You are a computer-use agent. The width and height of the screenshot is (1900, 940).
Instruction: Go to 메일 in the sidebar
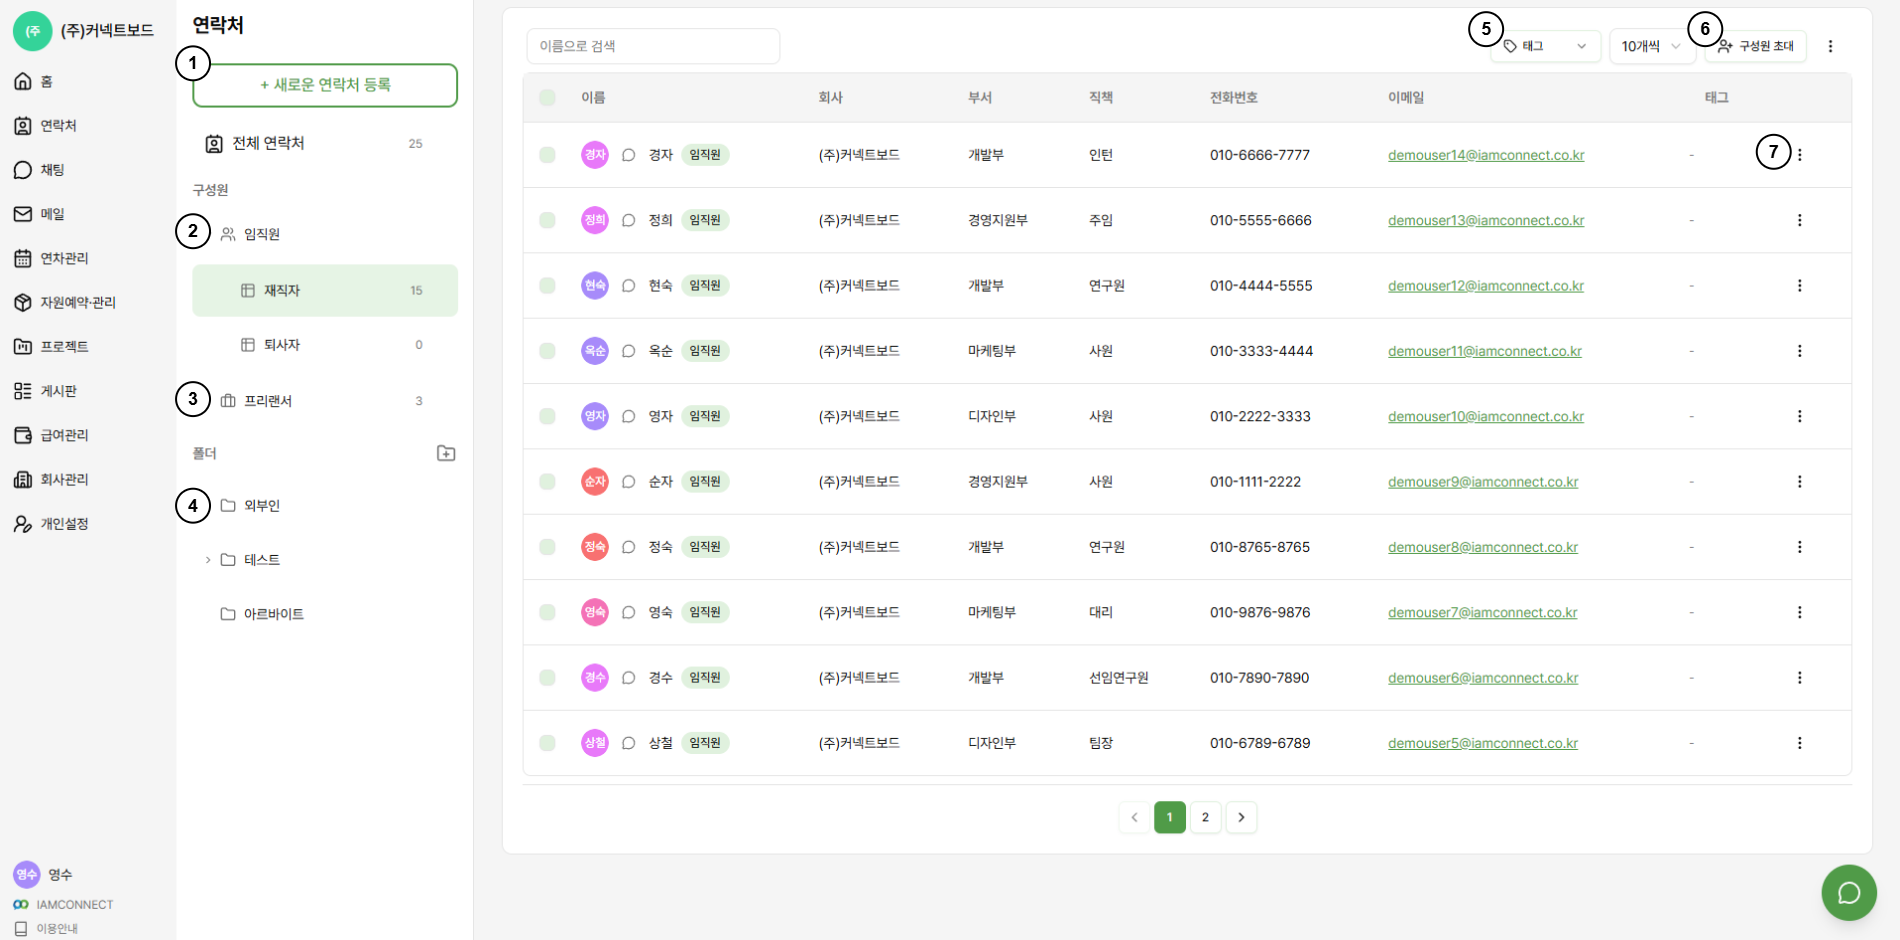point(40,214)
